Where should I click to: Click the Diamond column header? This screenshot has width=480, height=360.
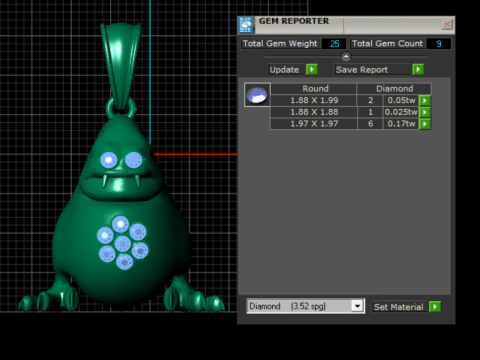tap(394, 89)
